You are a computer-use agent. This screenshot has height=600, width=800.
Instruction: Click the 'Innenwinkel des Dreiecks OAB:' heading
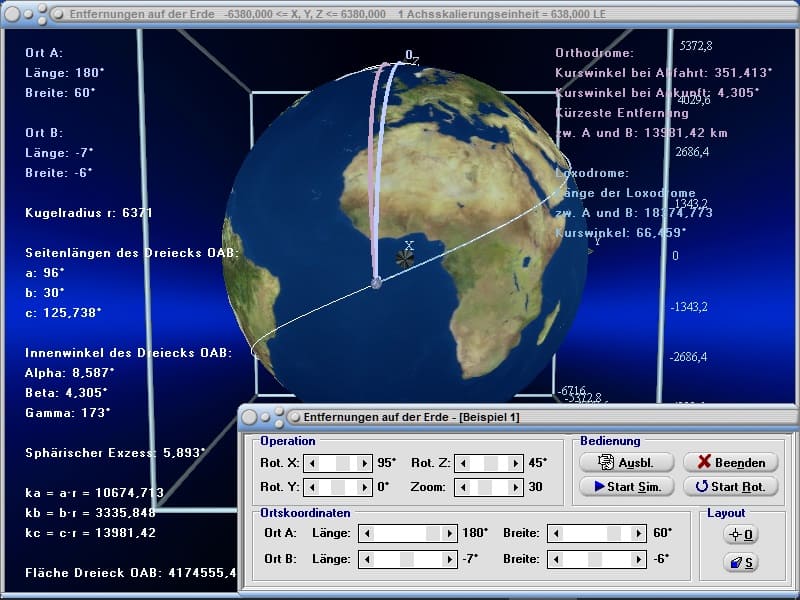coord(129,353)
